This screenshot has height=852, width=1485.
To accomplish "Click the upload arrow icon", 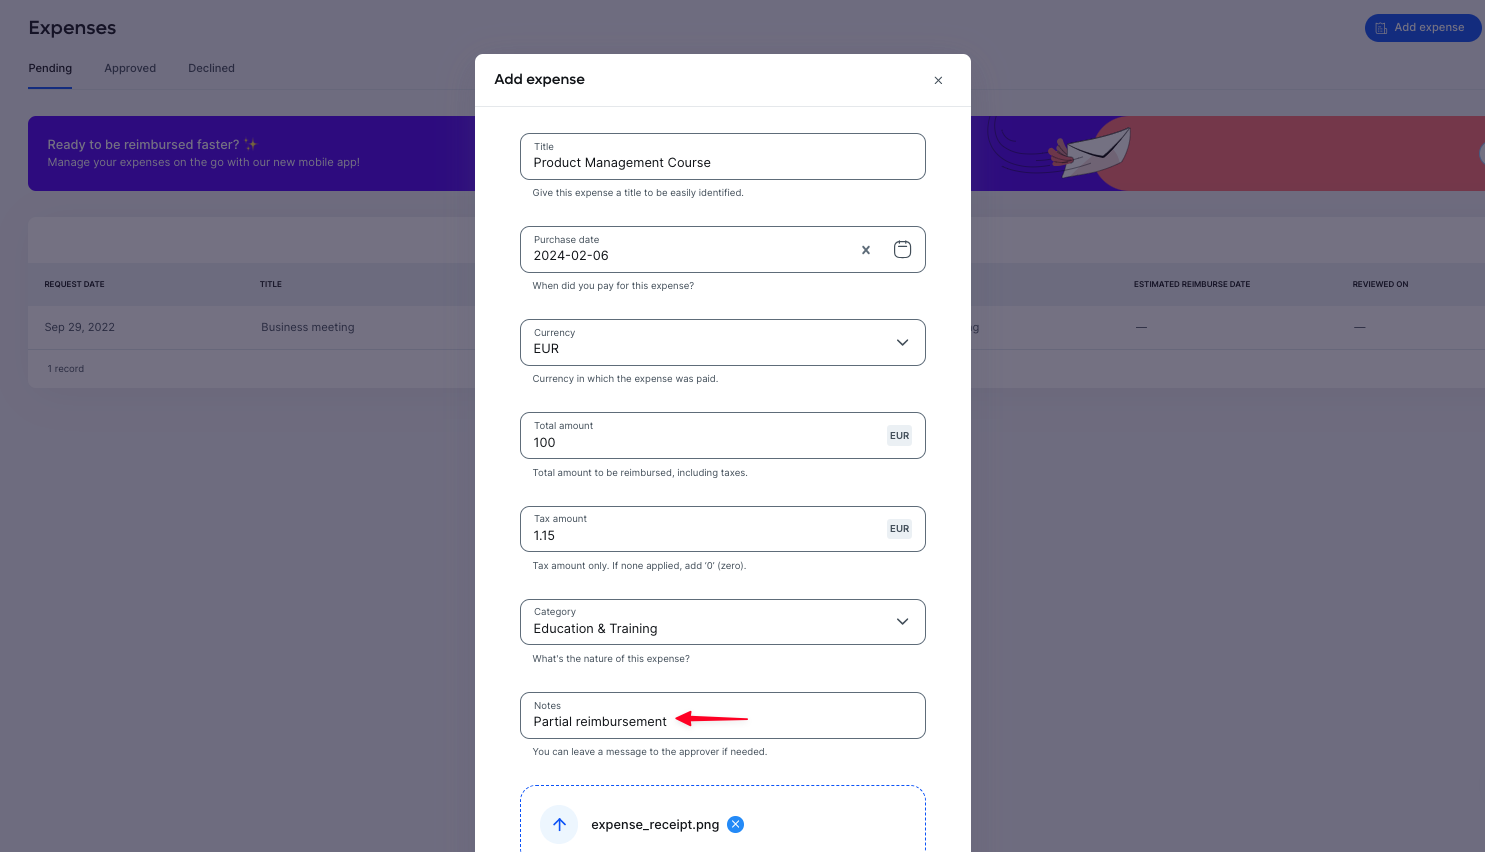I will [559, 824].
